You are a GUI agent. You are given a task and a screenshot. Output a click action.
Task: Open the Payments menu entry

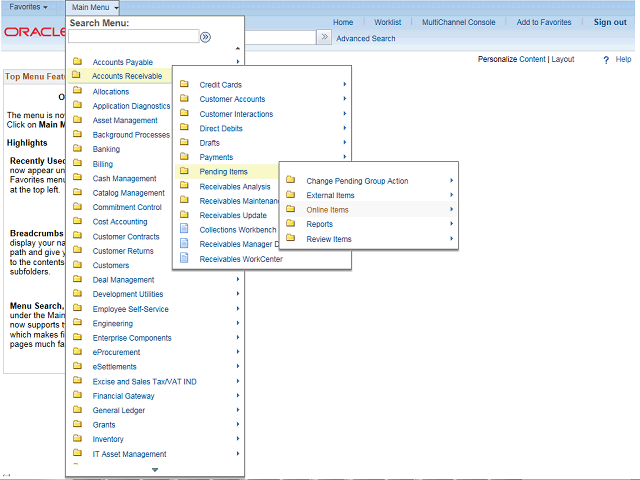click(x=216, y=157)
